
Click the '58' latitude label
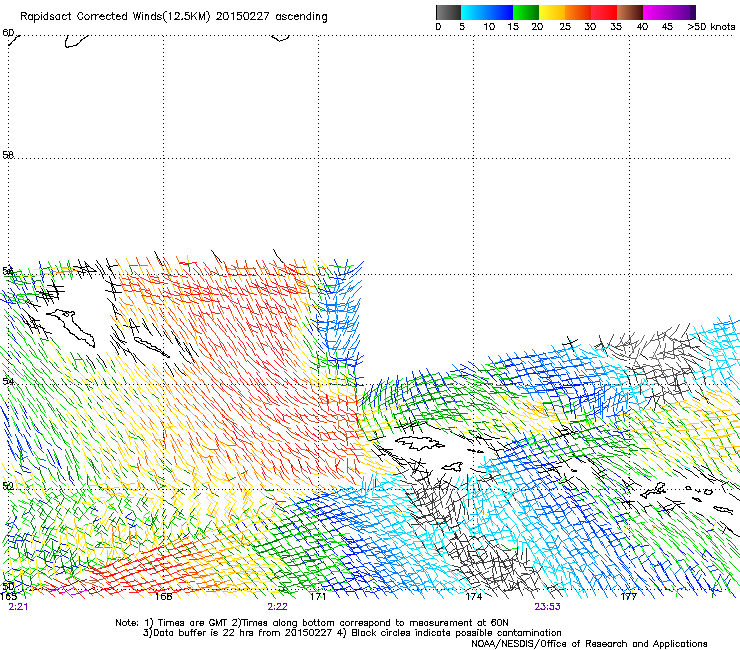8,155
